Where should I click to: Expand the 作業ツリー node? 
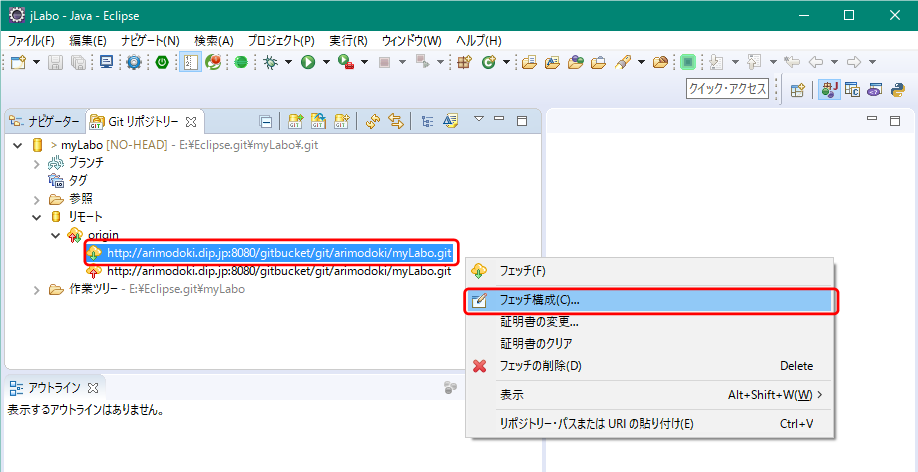pyautogui.click(x=37, y=289)
